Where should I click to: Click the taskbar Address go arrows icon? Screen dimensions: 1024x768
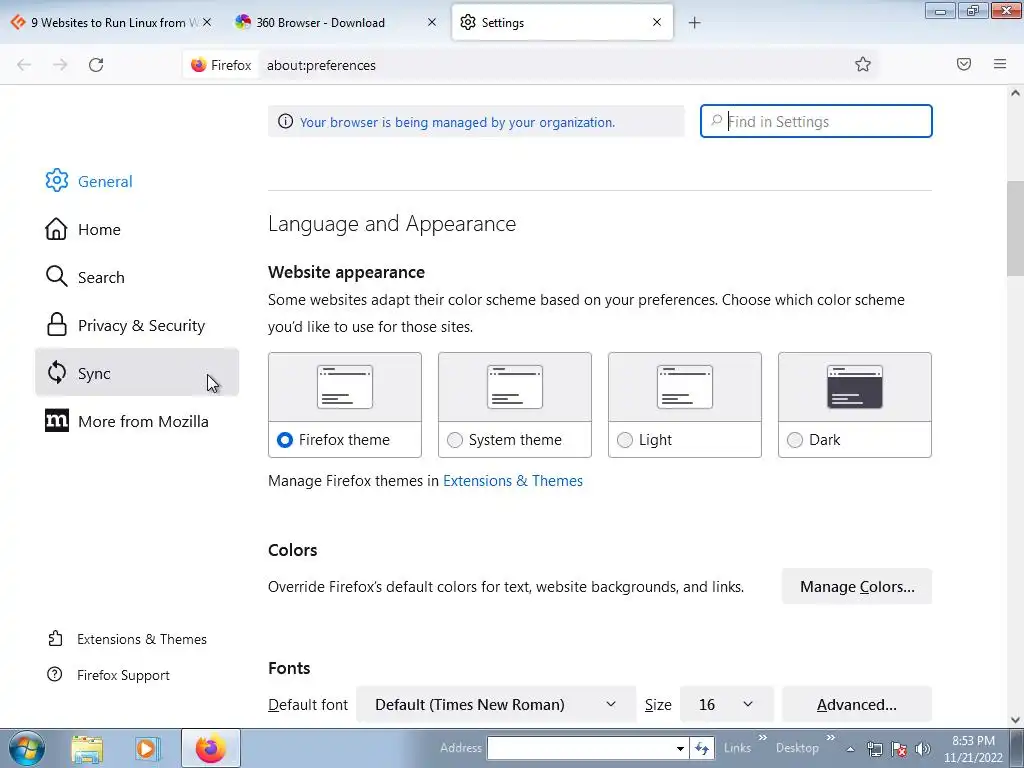(x=701, y=748)
